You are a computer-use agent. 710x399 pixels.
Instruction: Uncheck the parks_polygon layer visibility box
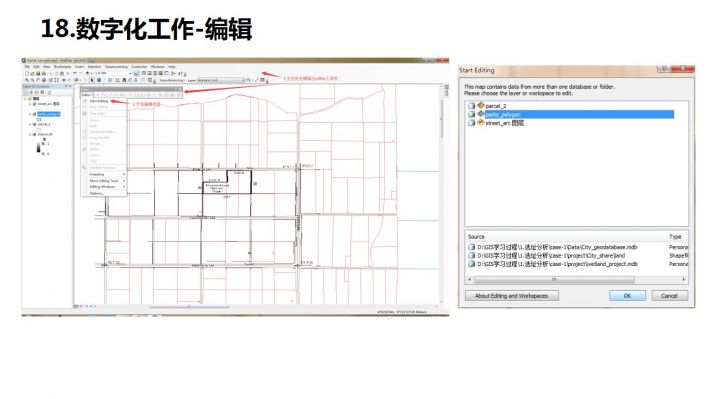34,114
